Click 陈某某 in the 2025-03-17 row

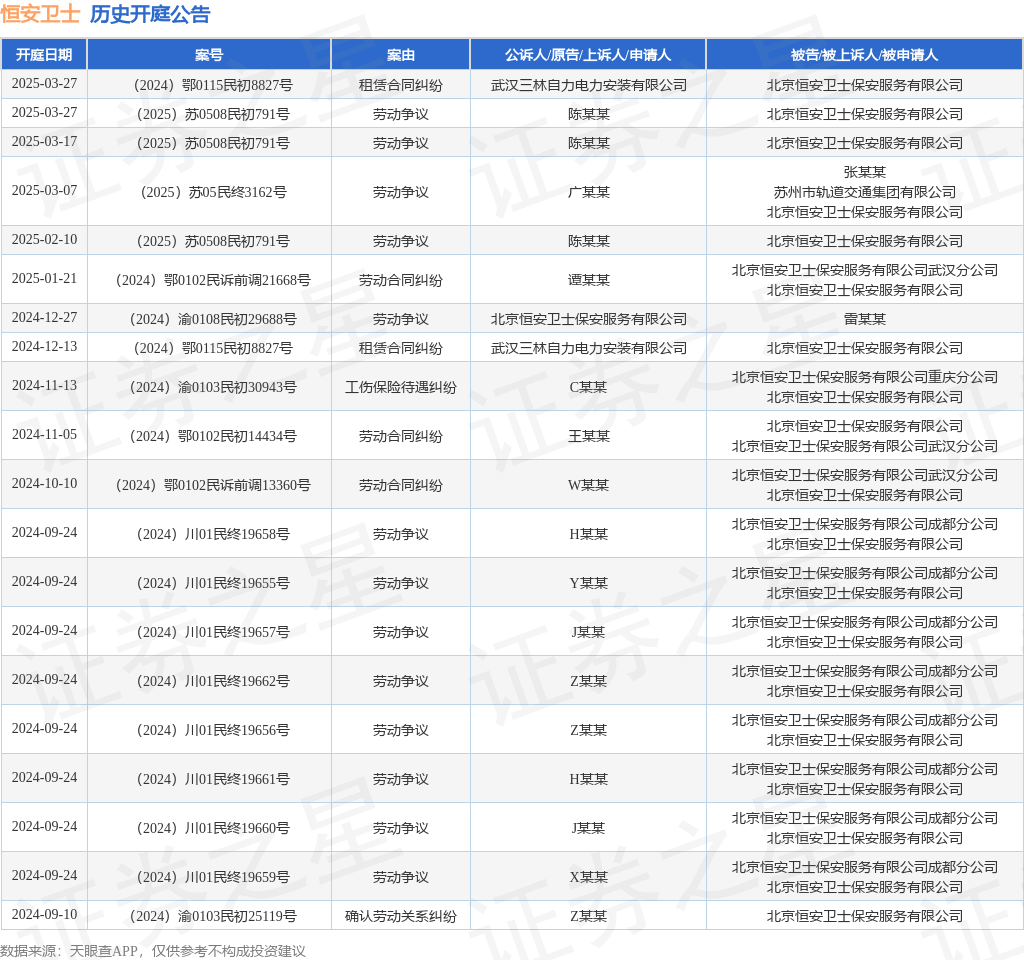pyautogui.click(x=588, y=143)
